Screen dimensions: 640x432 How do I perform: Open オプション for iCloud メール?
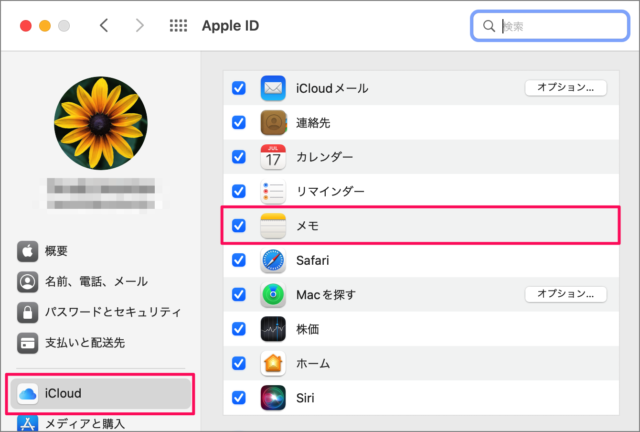click(x=566, y=88)
